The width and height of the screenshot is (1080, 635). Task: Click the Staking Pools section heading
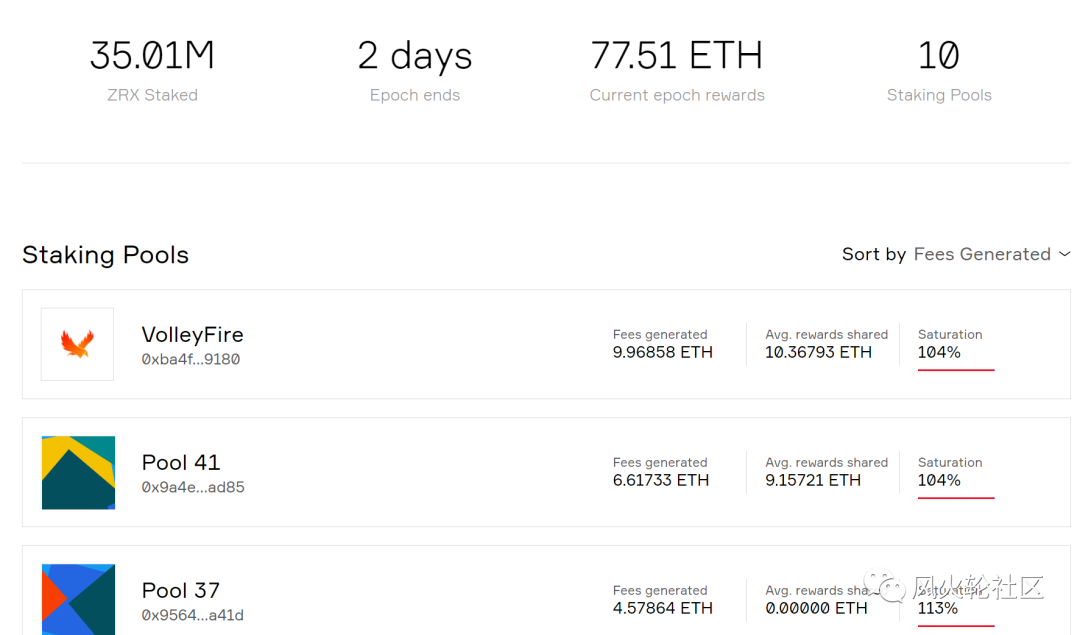point(105,255)
